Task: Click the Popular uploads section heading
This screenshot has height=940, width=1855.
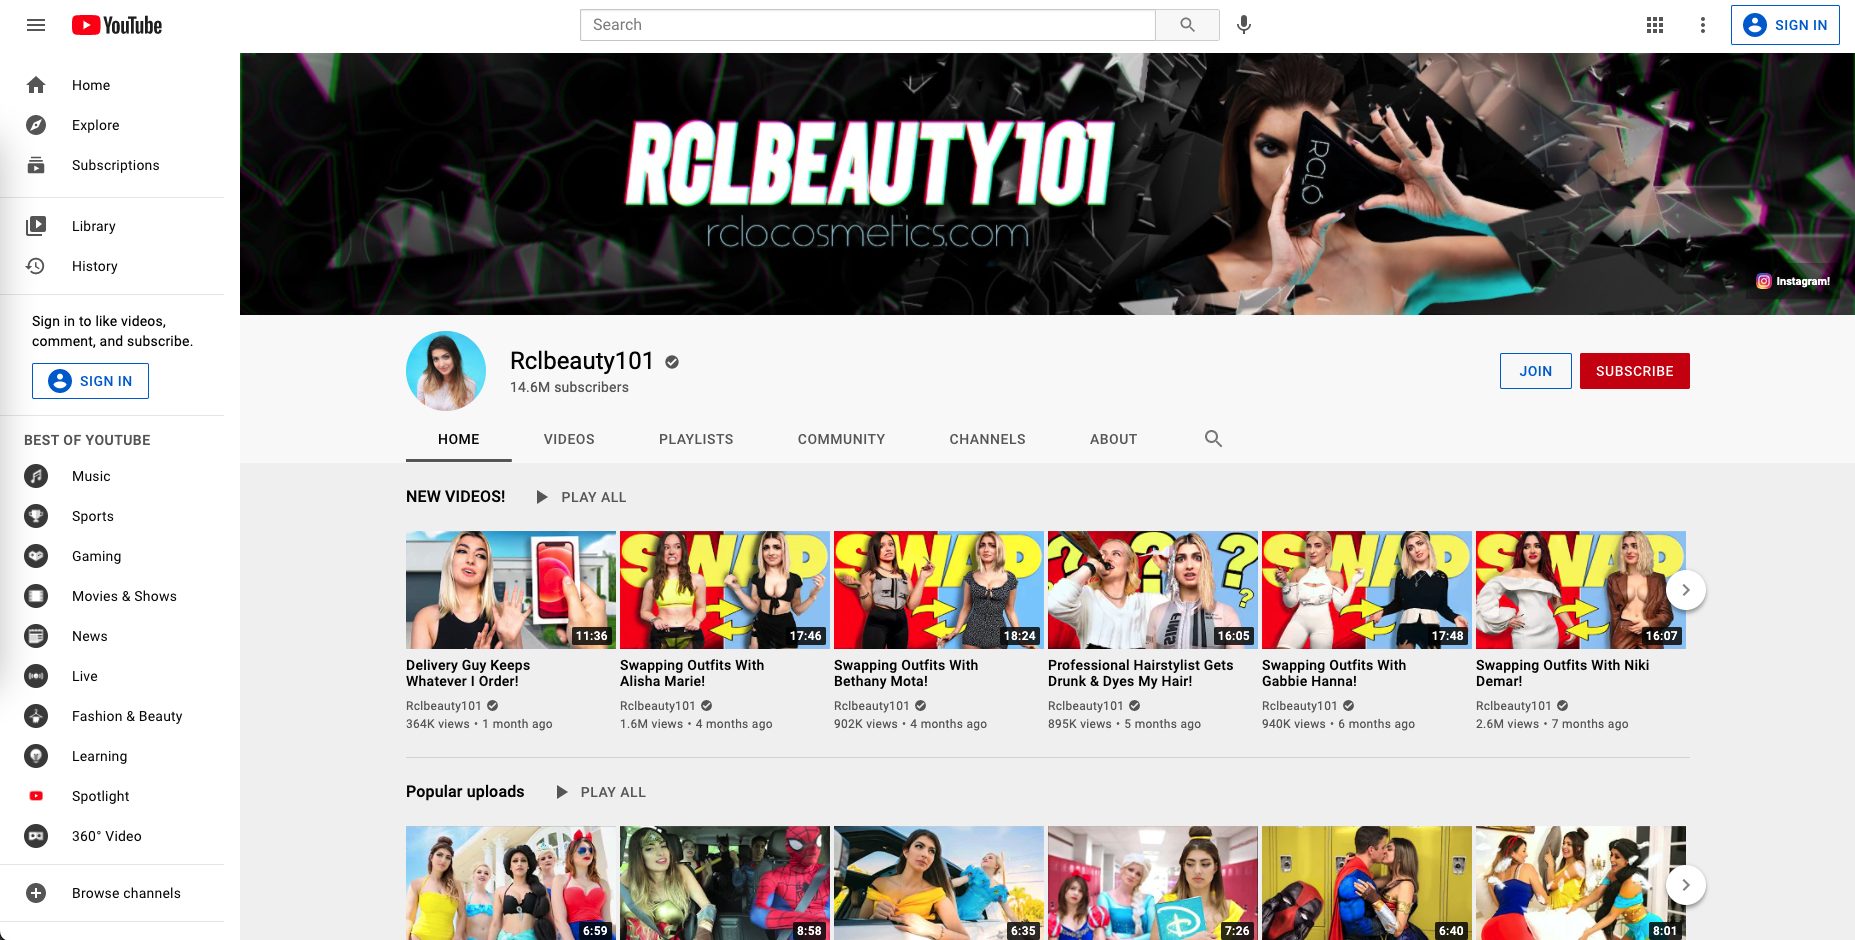Action: pos(465,791)
